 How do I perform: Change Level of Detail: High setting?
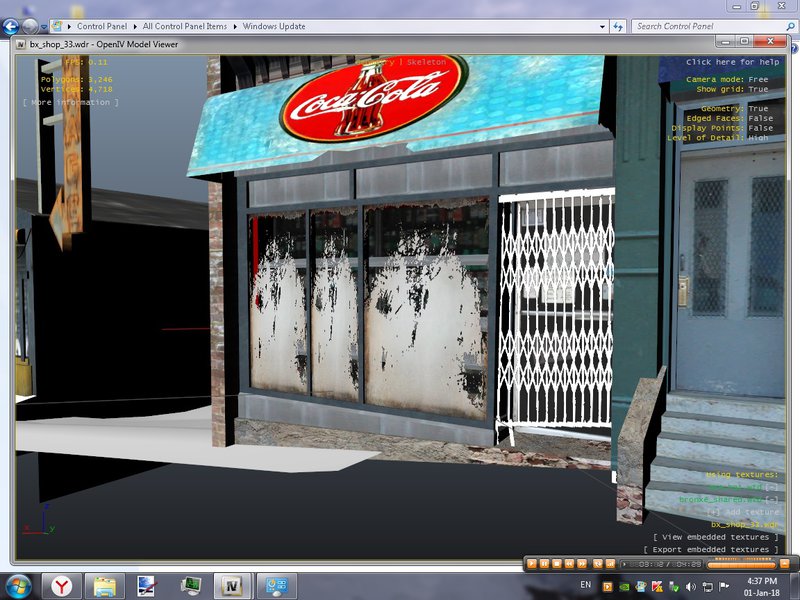pyautogui.click(x=717, y=137)
